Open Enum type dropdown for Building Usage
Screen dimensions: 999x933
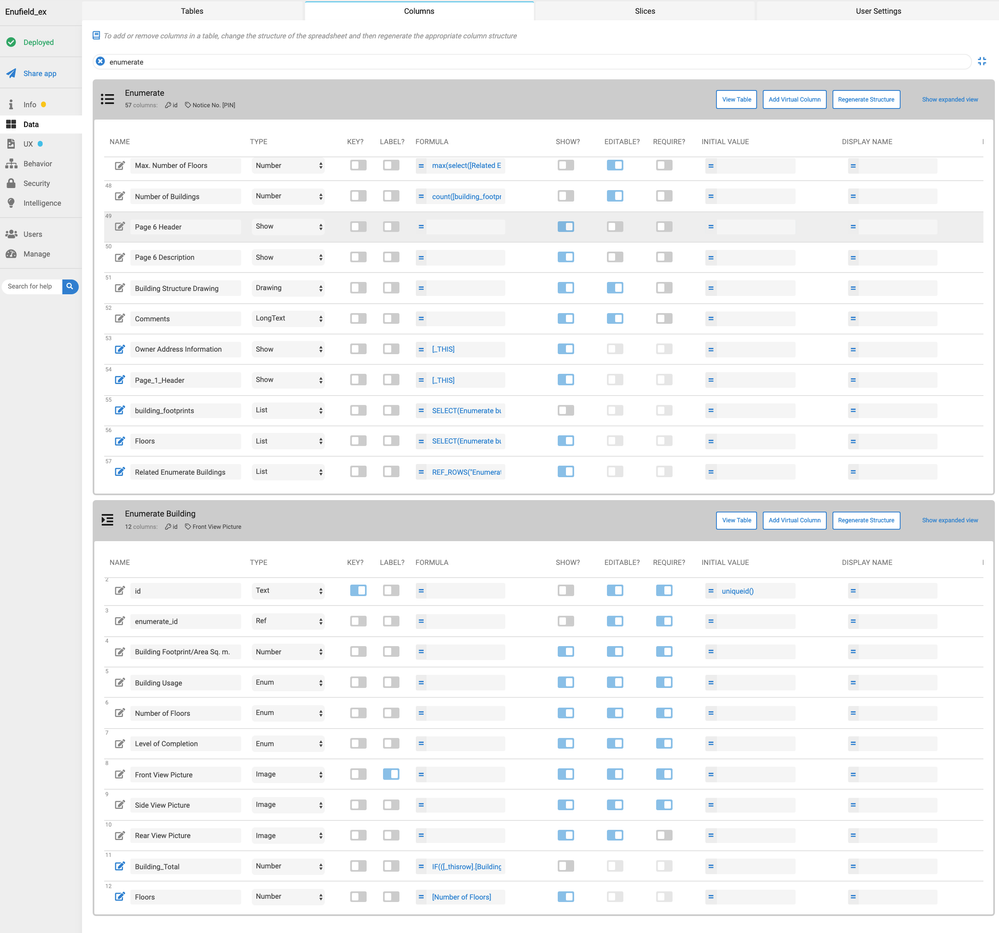point(288,683)
